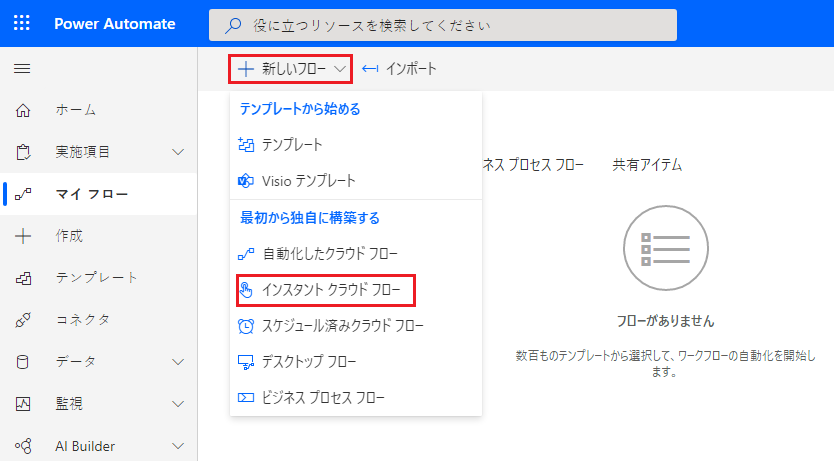Click the 新しいフロー button label
834x461 pixels.
(x=294, y=69)
